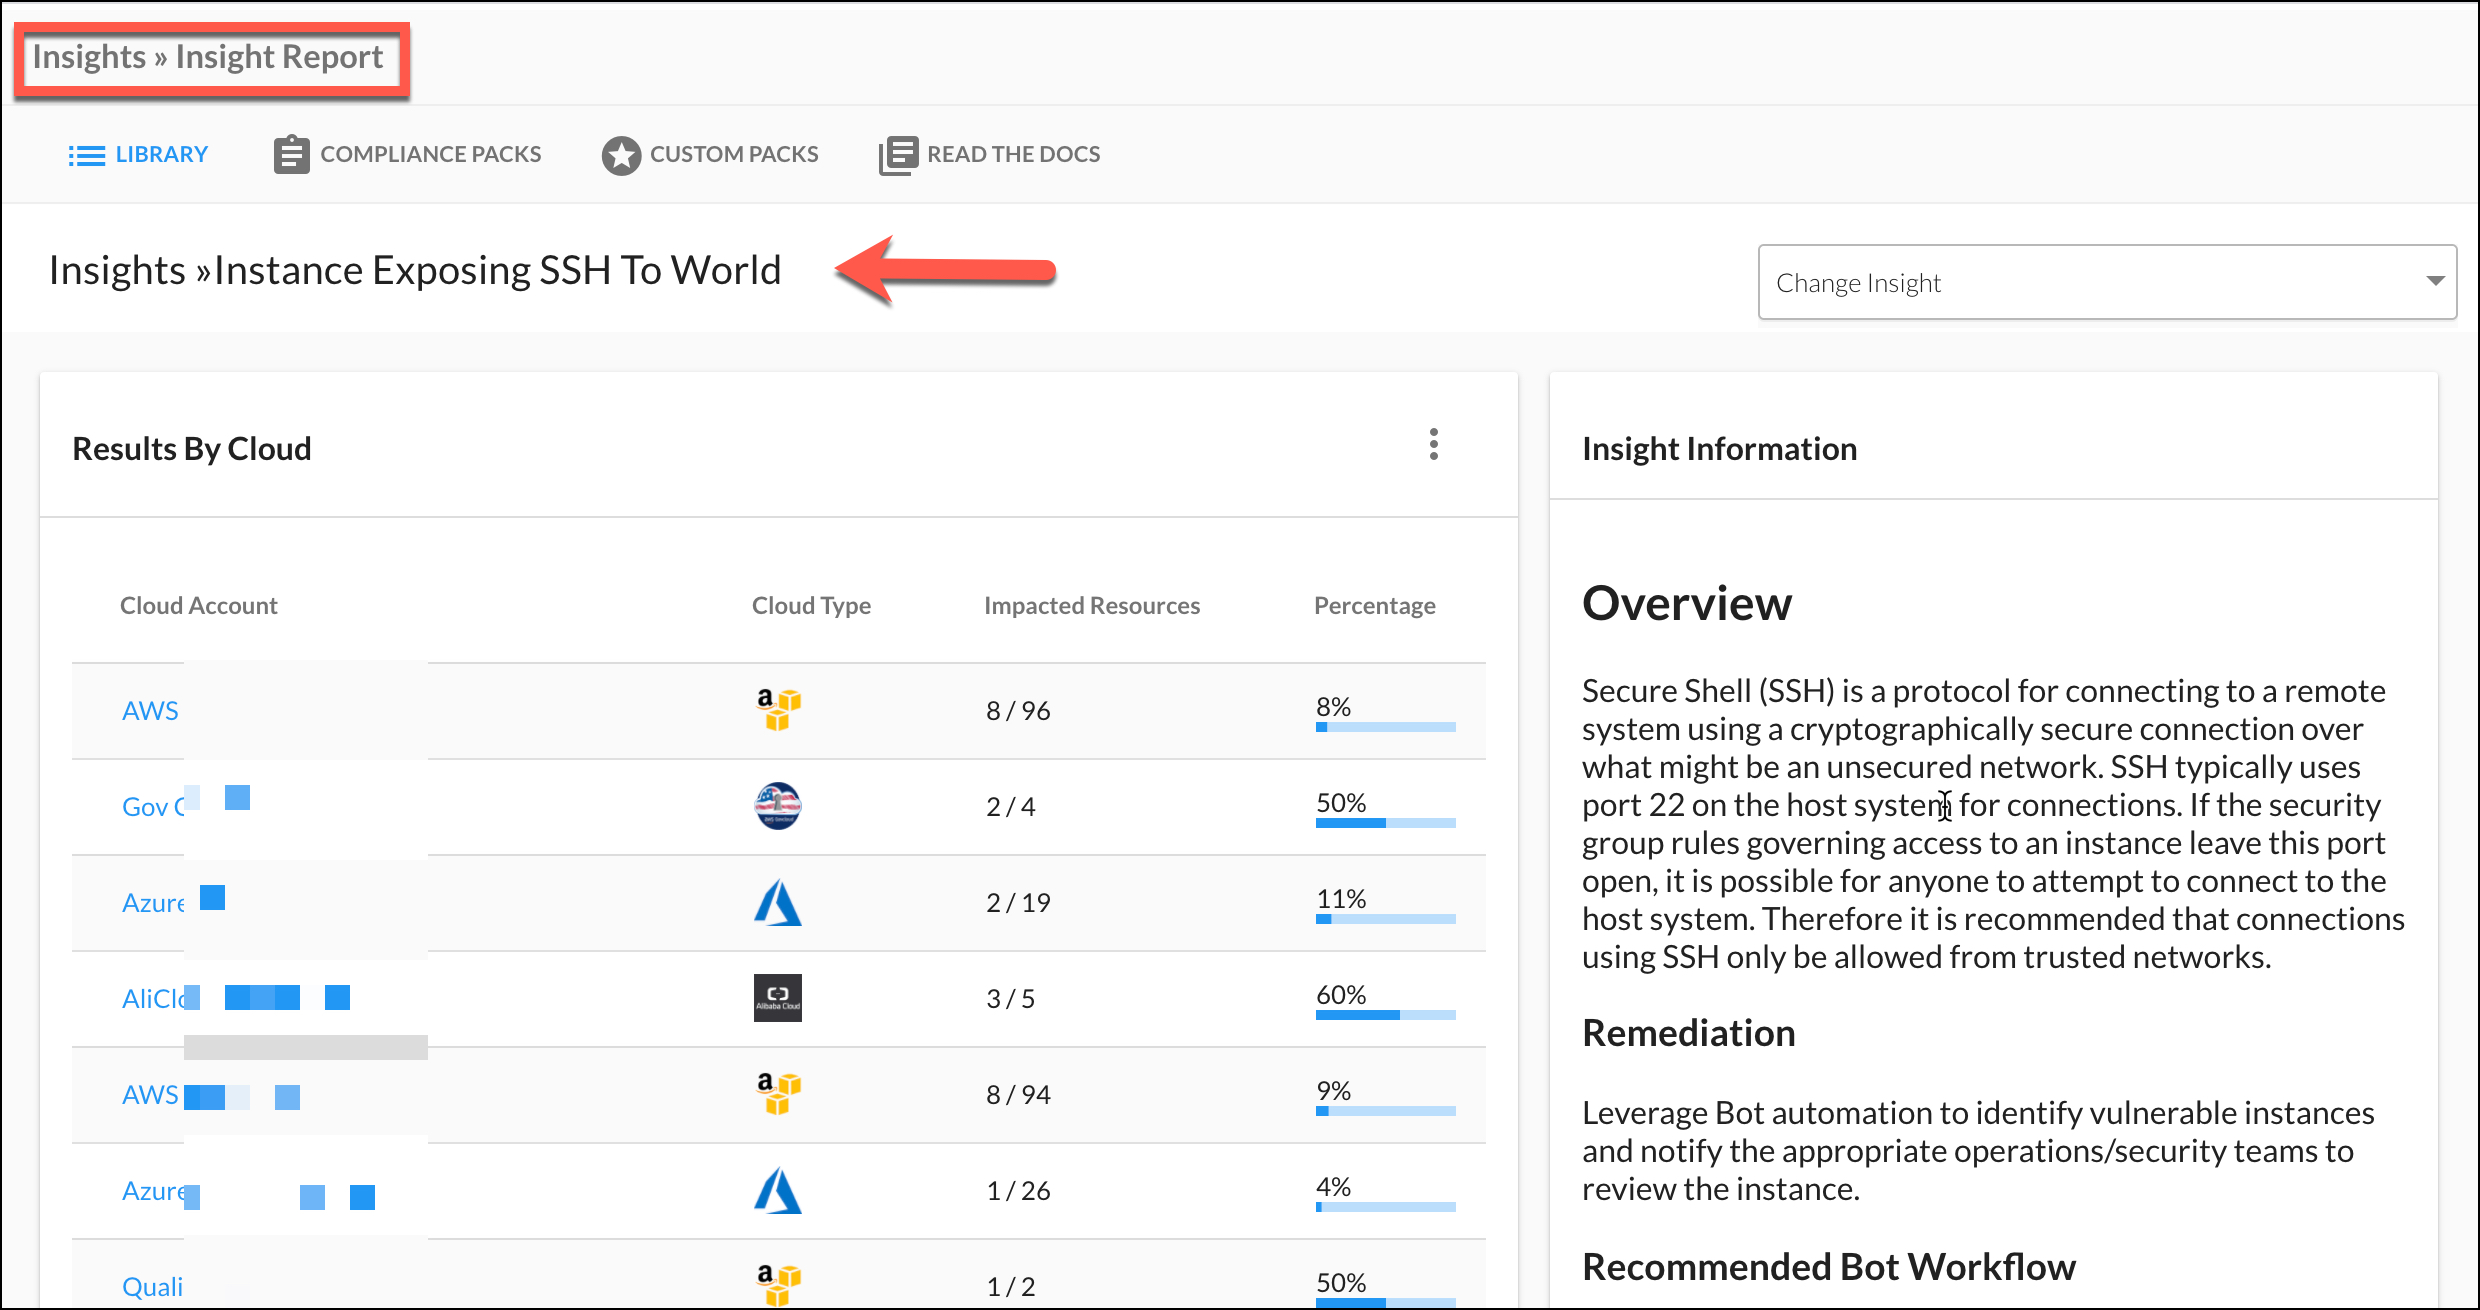
Task: Switch to Compliance Packs tab
Action: [x=430, y=155]
